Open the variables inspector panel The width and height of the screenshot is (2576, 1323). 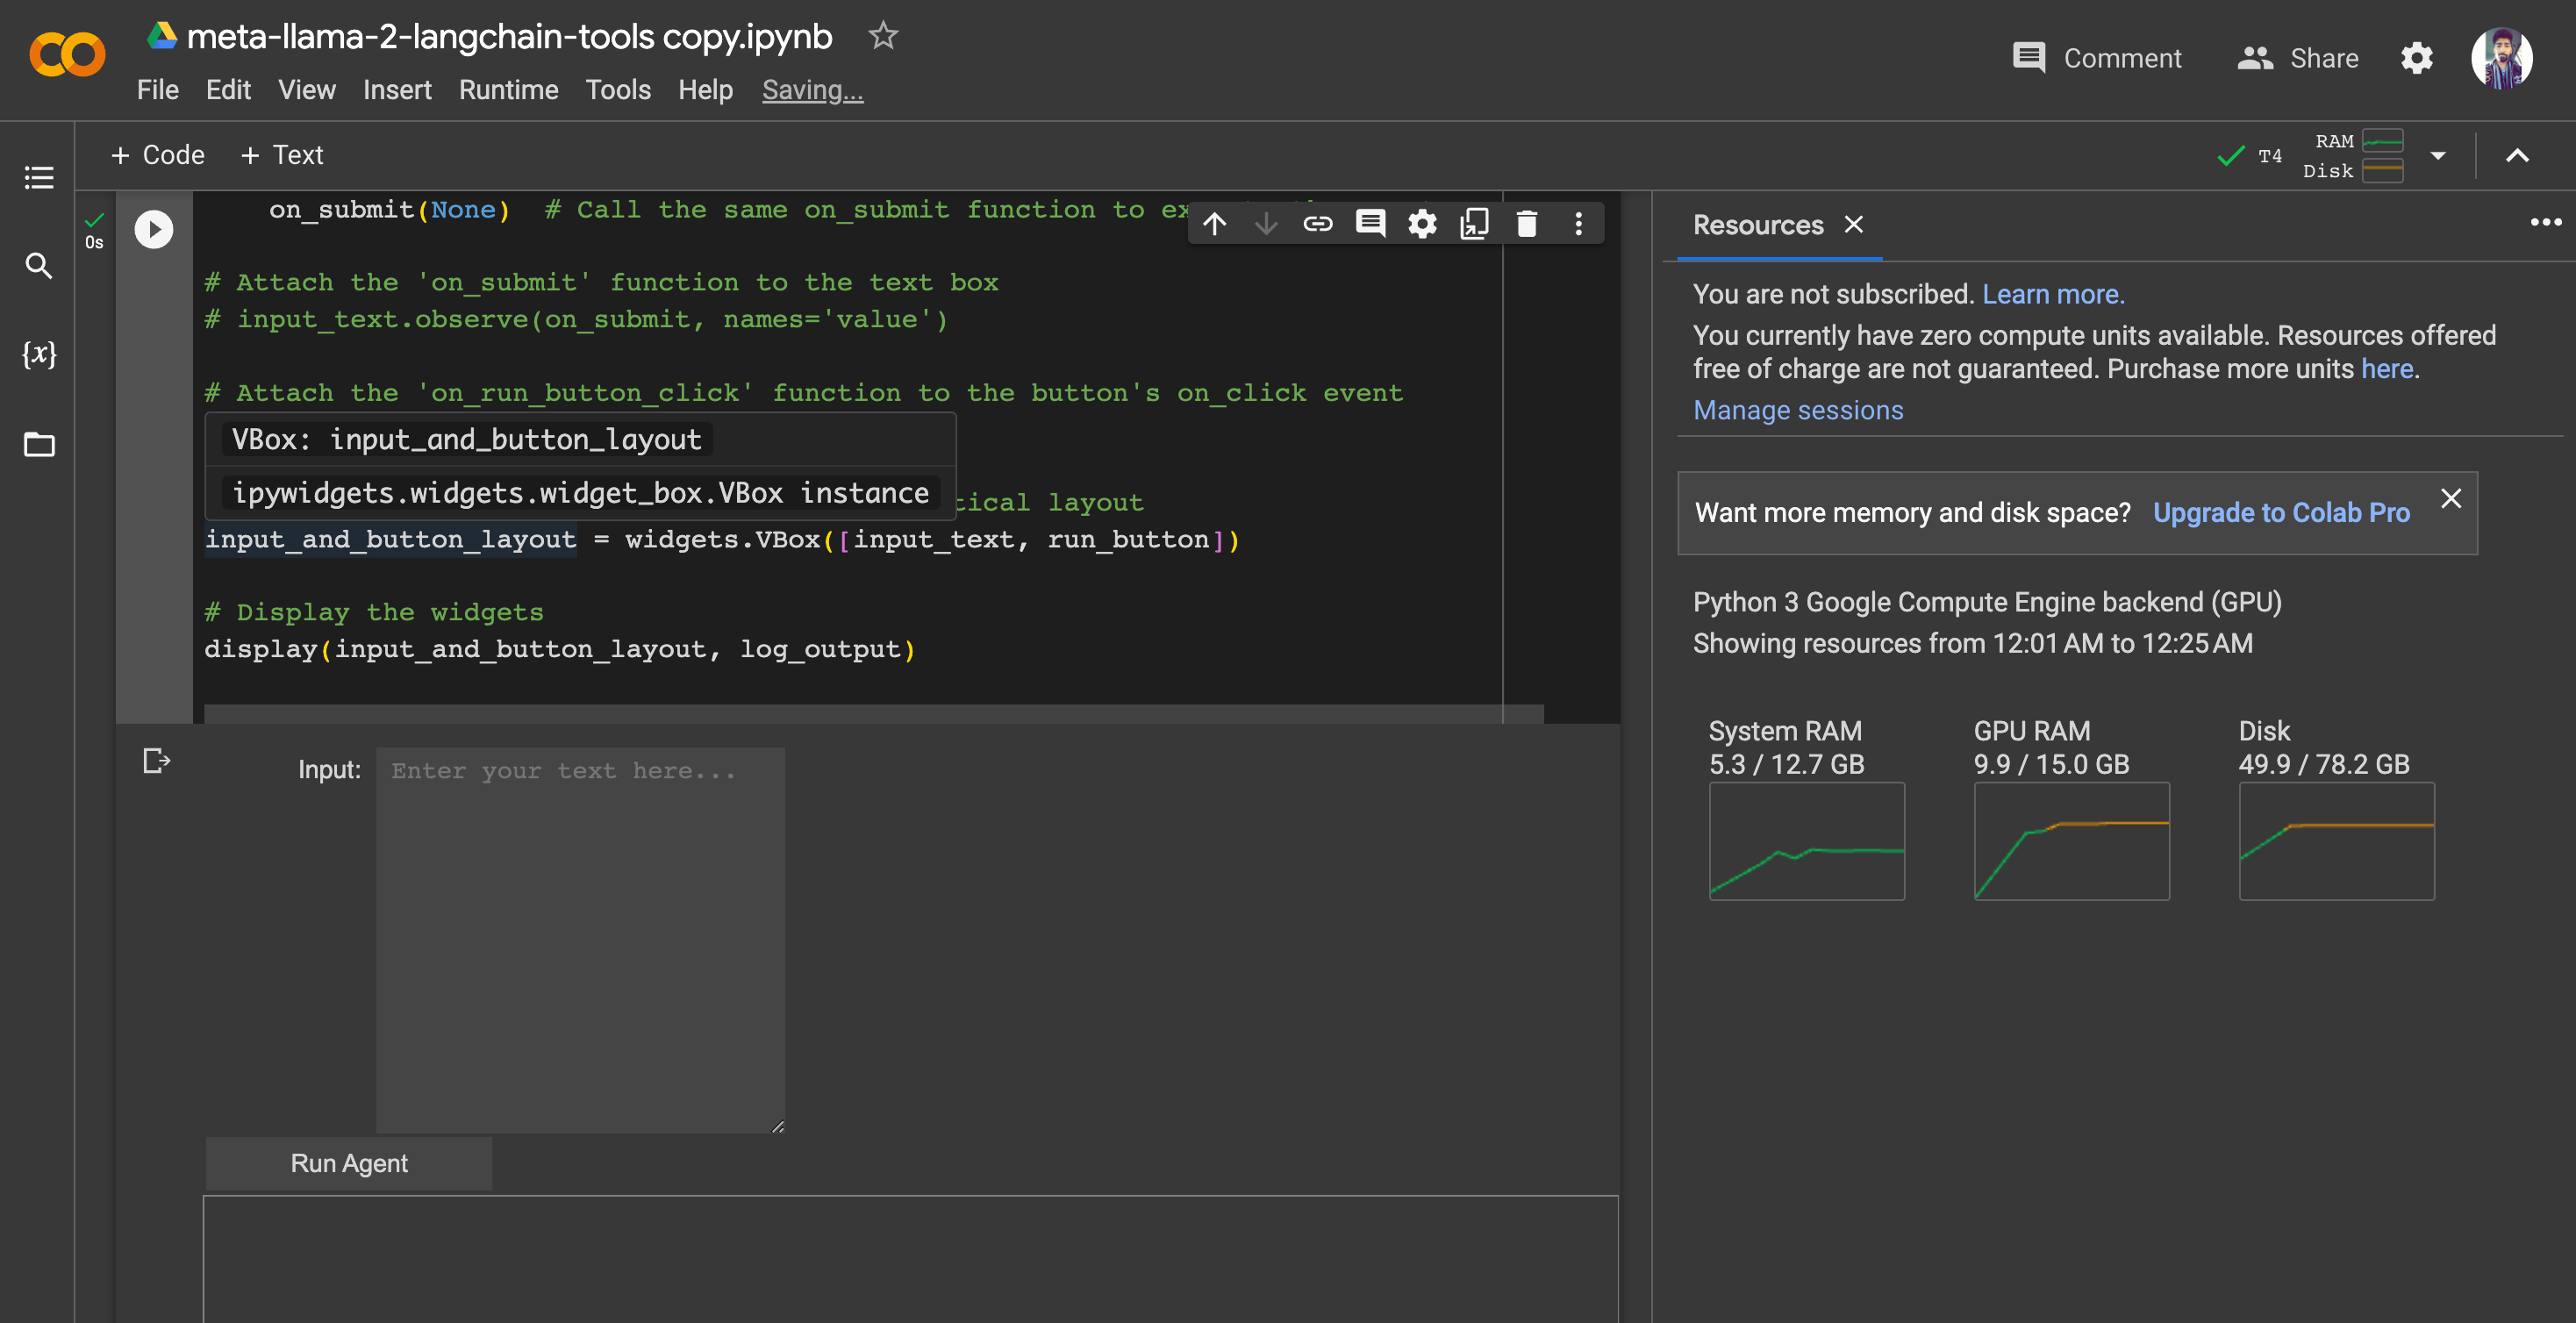point(39,354)
